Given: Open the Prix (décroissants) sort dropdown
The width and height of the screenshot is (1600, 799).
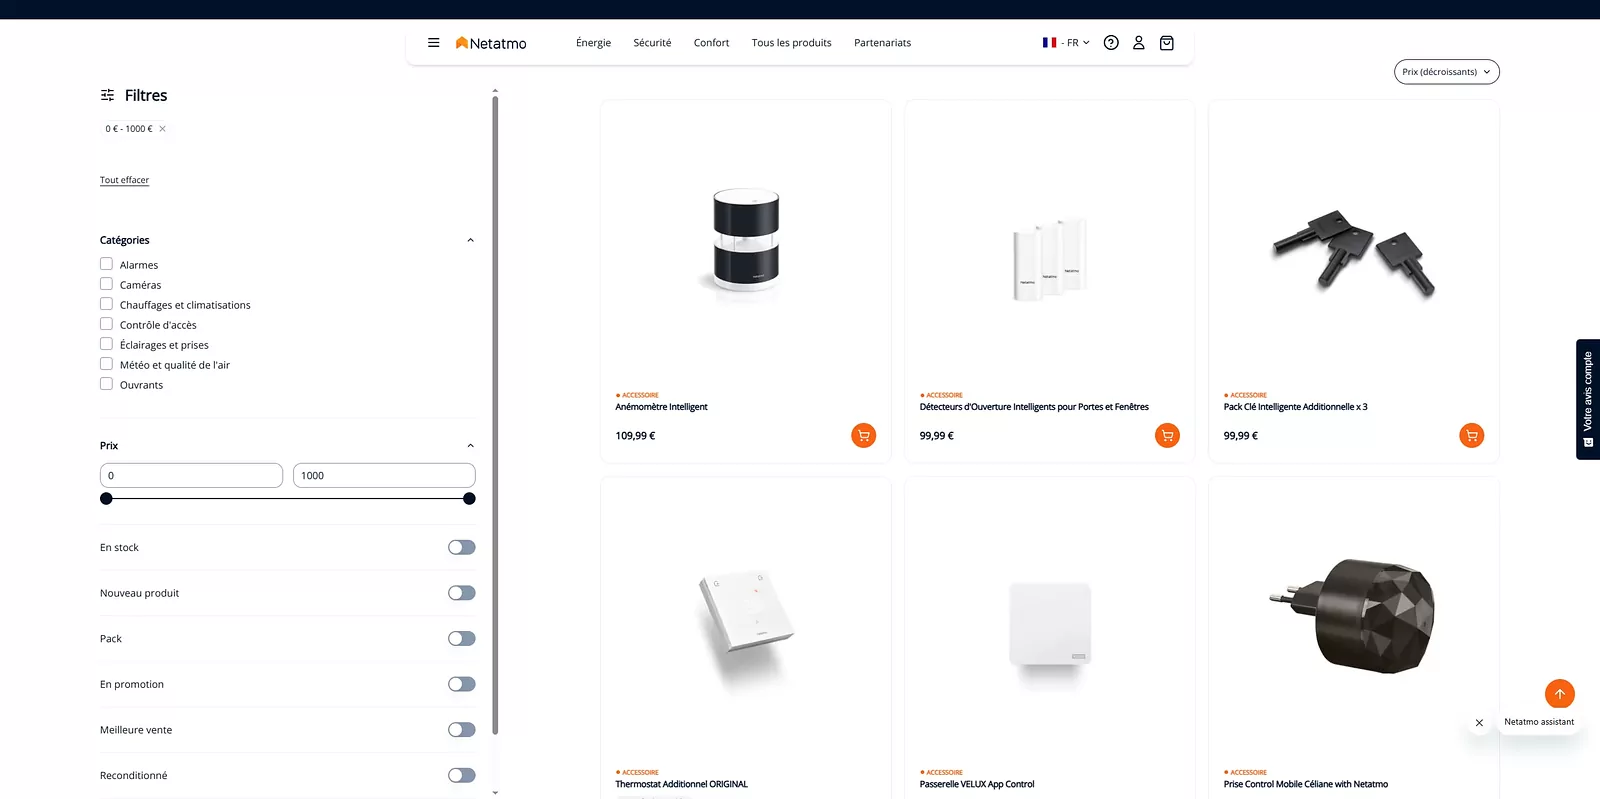Looking at the screenshot, I should pos(1446,72).
